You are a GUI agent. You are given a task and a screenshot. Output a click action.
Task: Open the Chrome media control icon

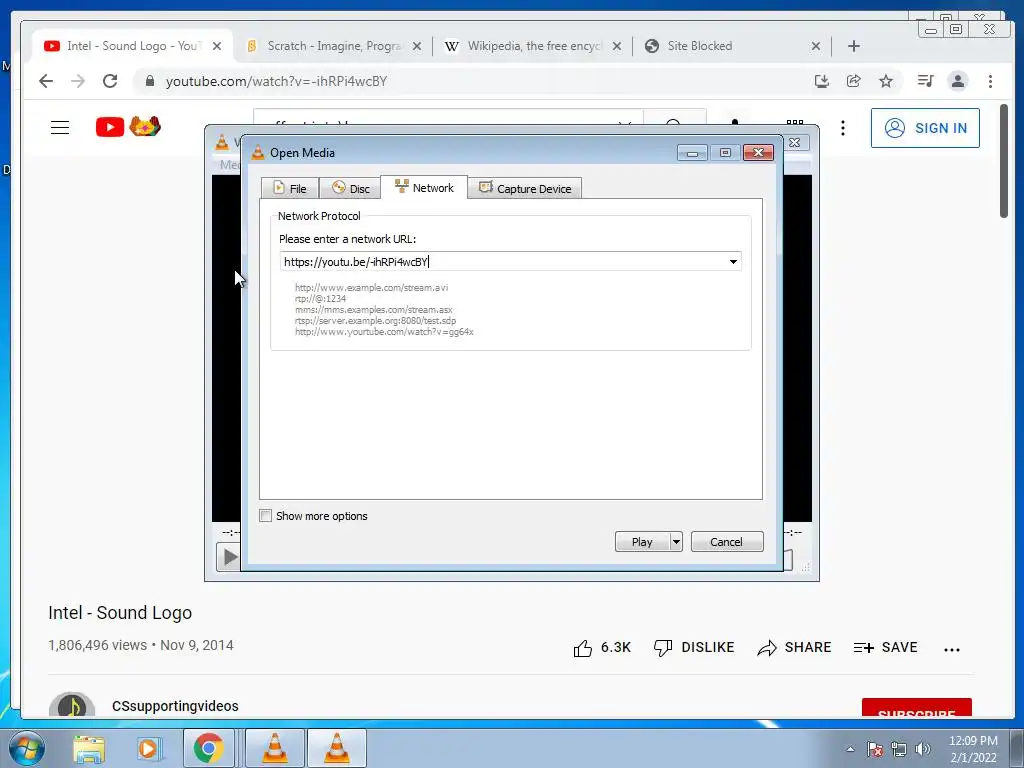(x=925, y=81)
